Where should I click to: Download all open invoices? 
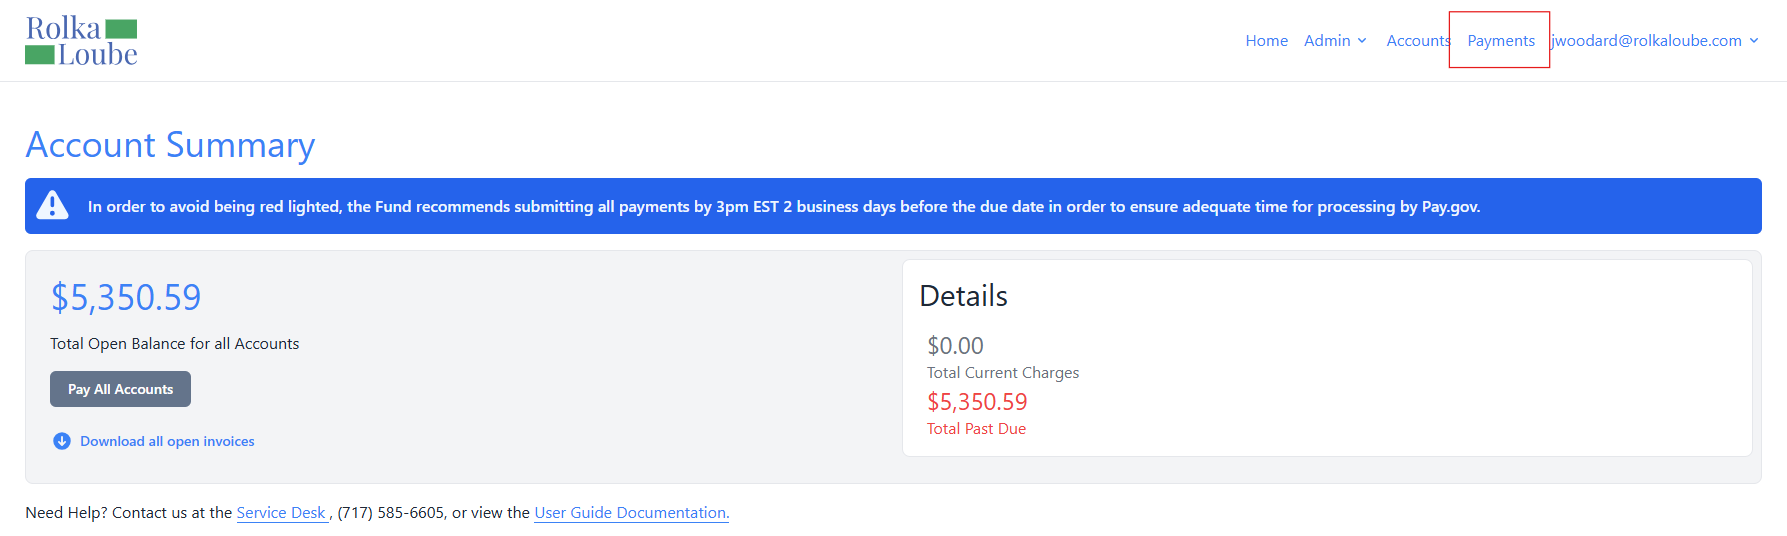point(167,441)
